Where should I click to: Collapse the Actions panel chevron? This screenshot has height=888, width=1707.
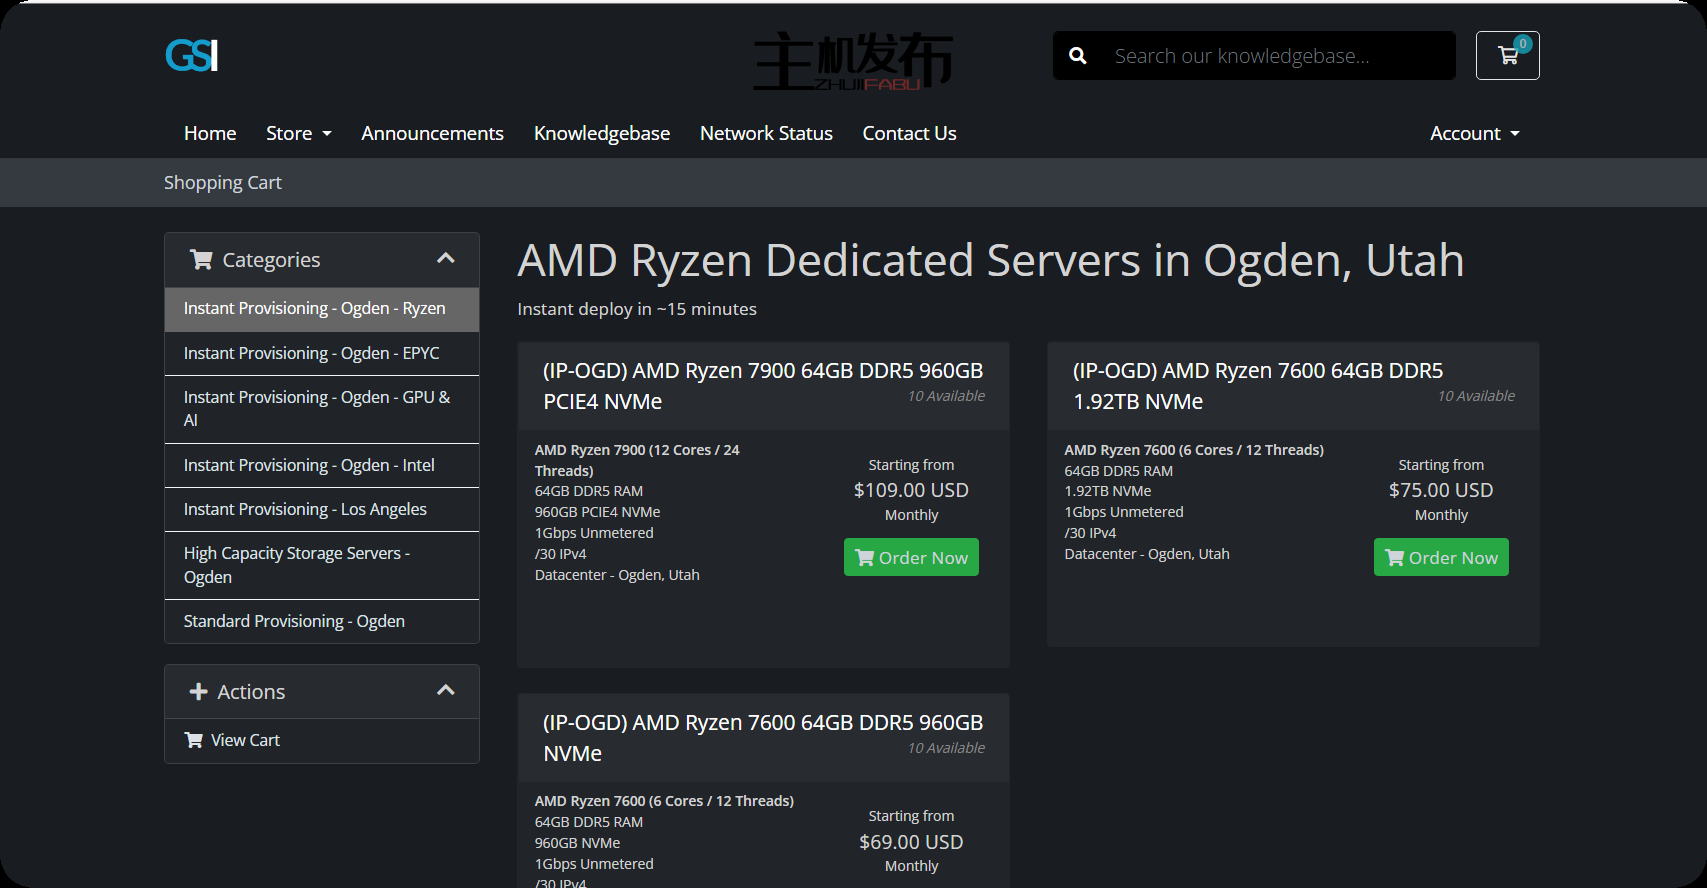pyautogui.click(x=446, y=691)
